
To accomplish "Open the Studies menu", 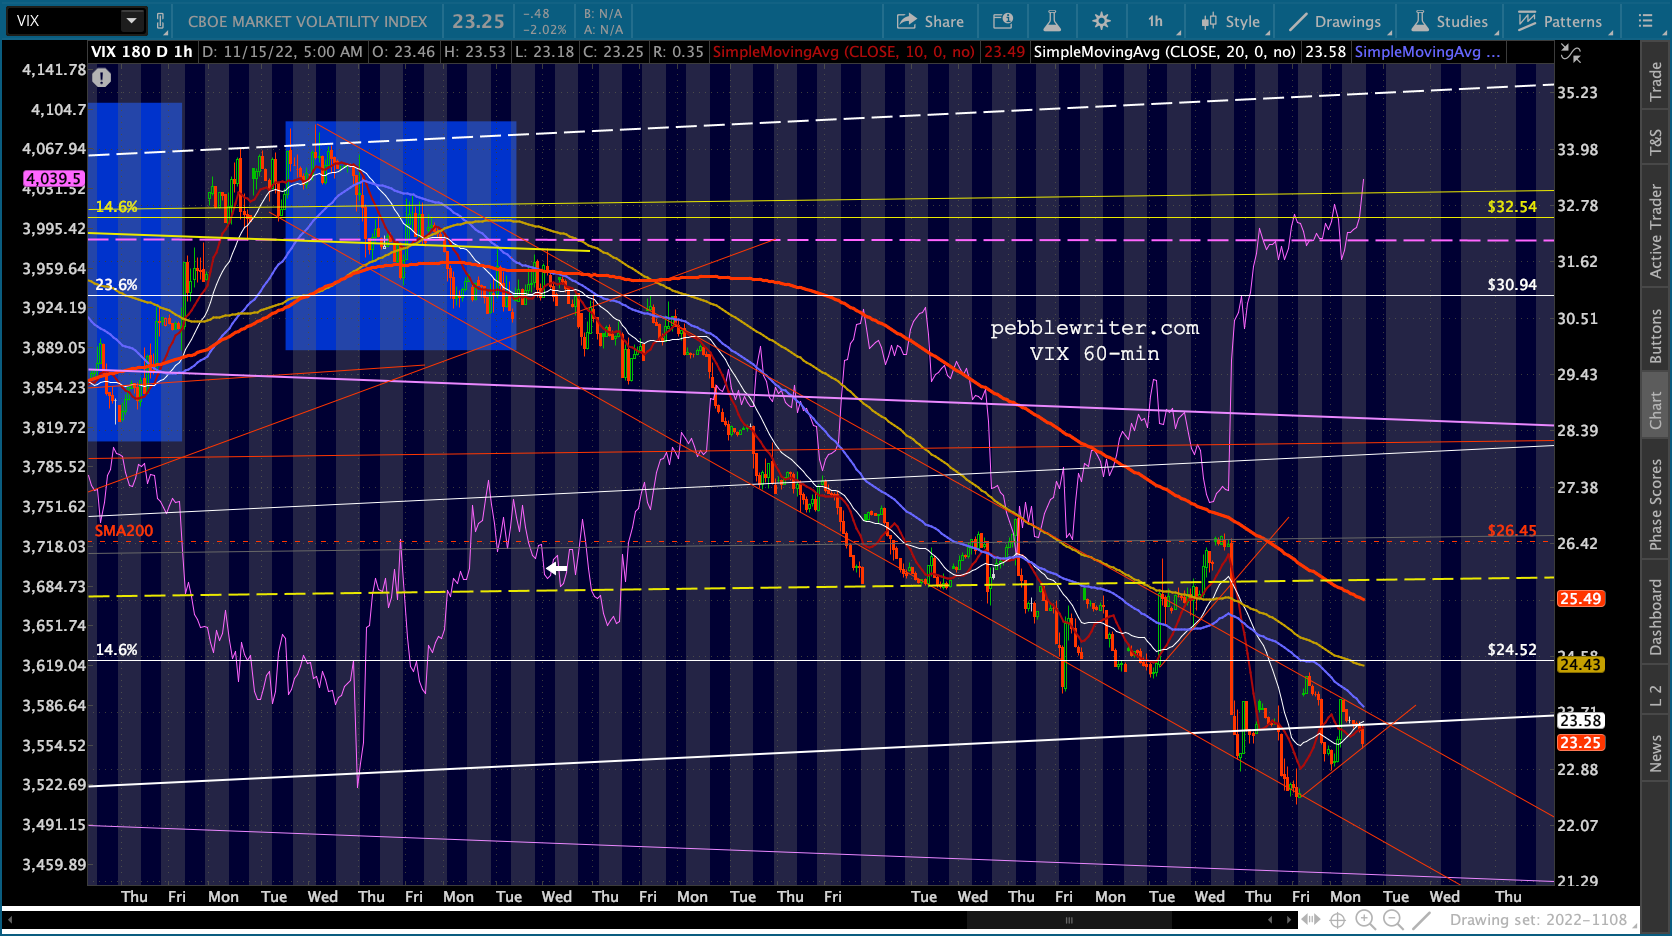I will pyautogui.click(x=1450, y=21).
